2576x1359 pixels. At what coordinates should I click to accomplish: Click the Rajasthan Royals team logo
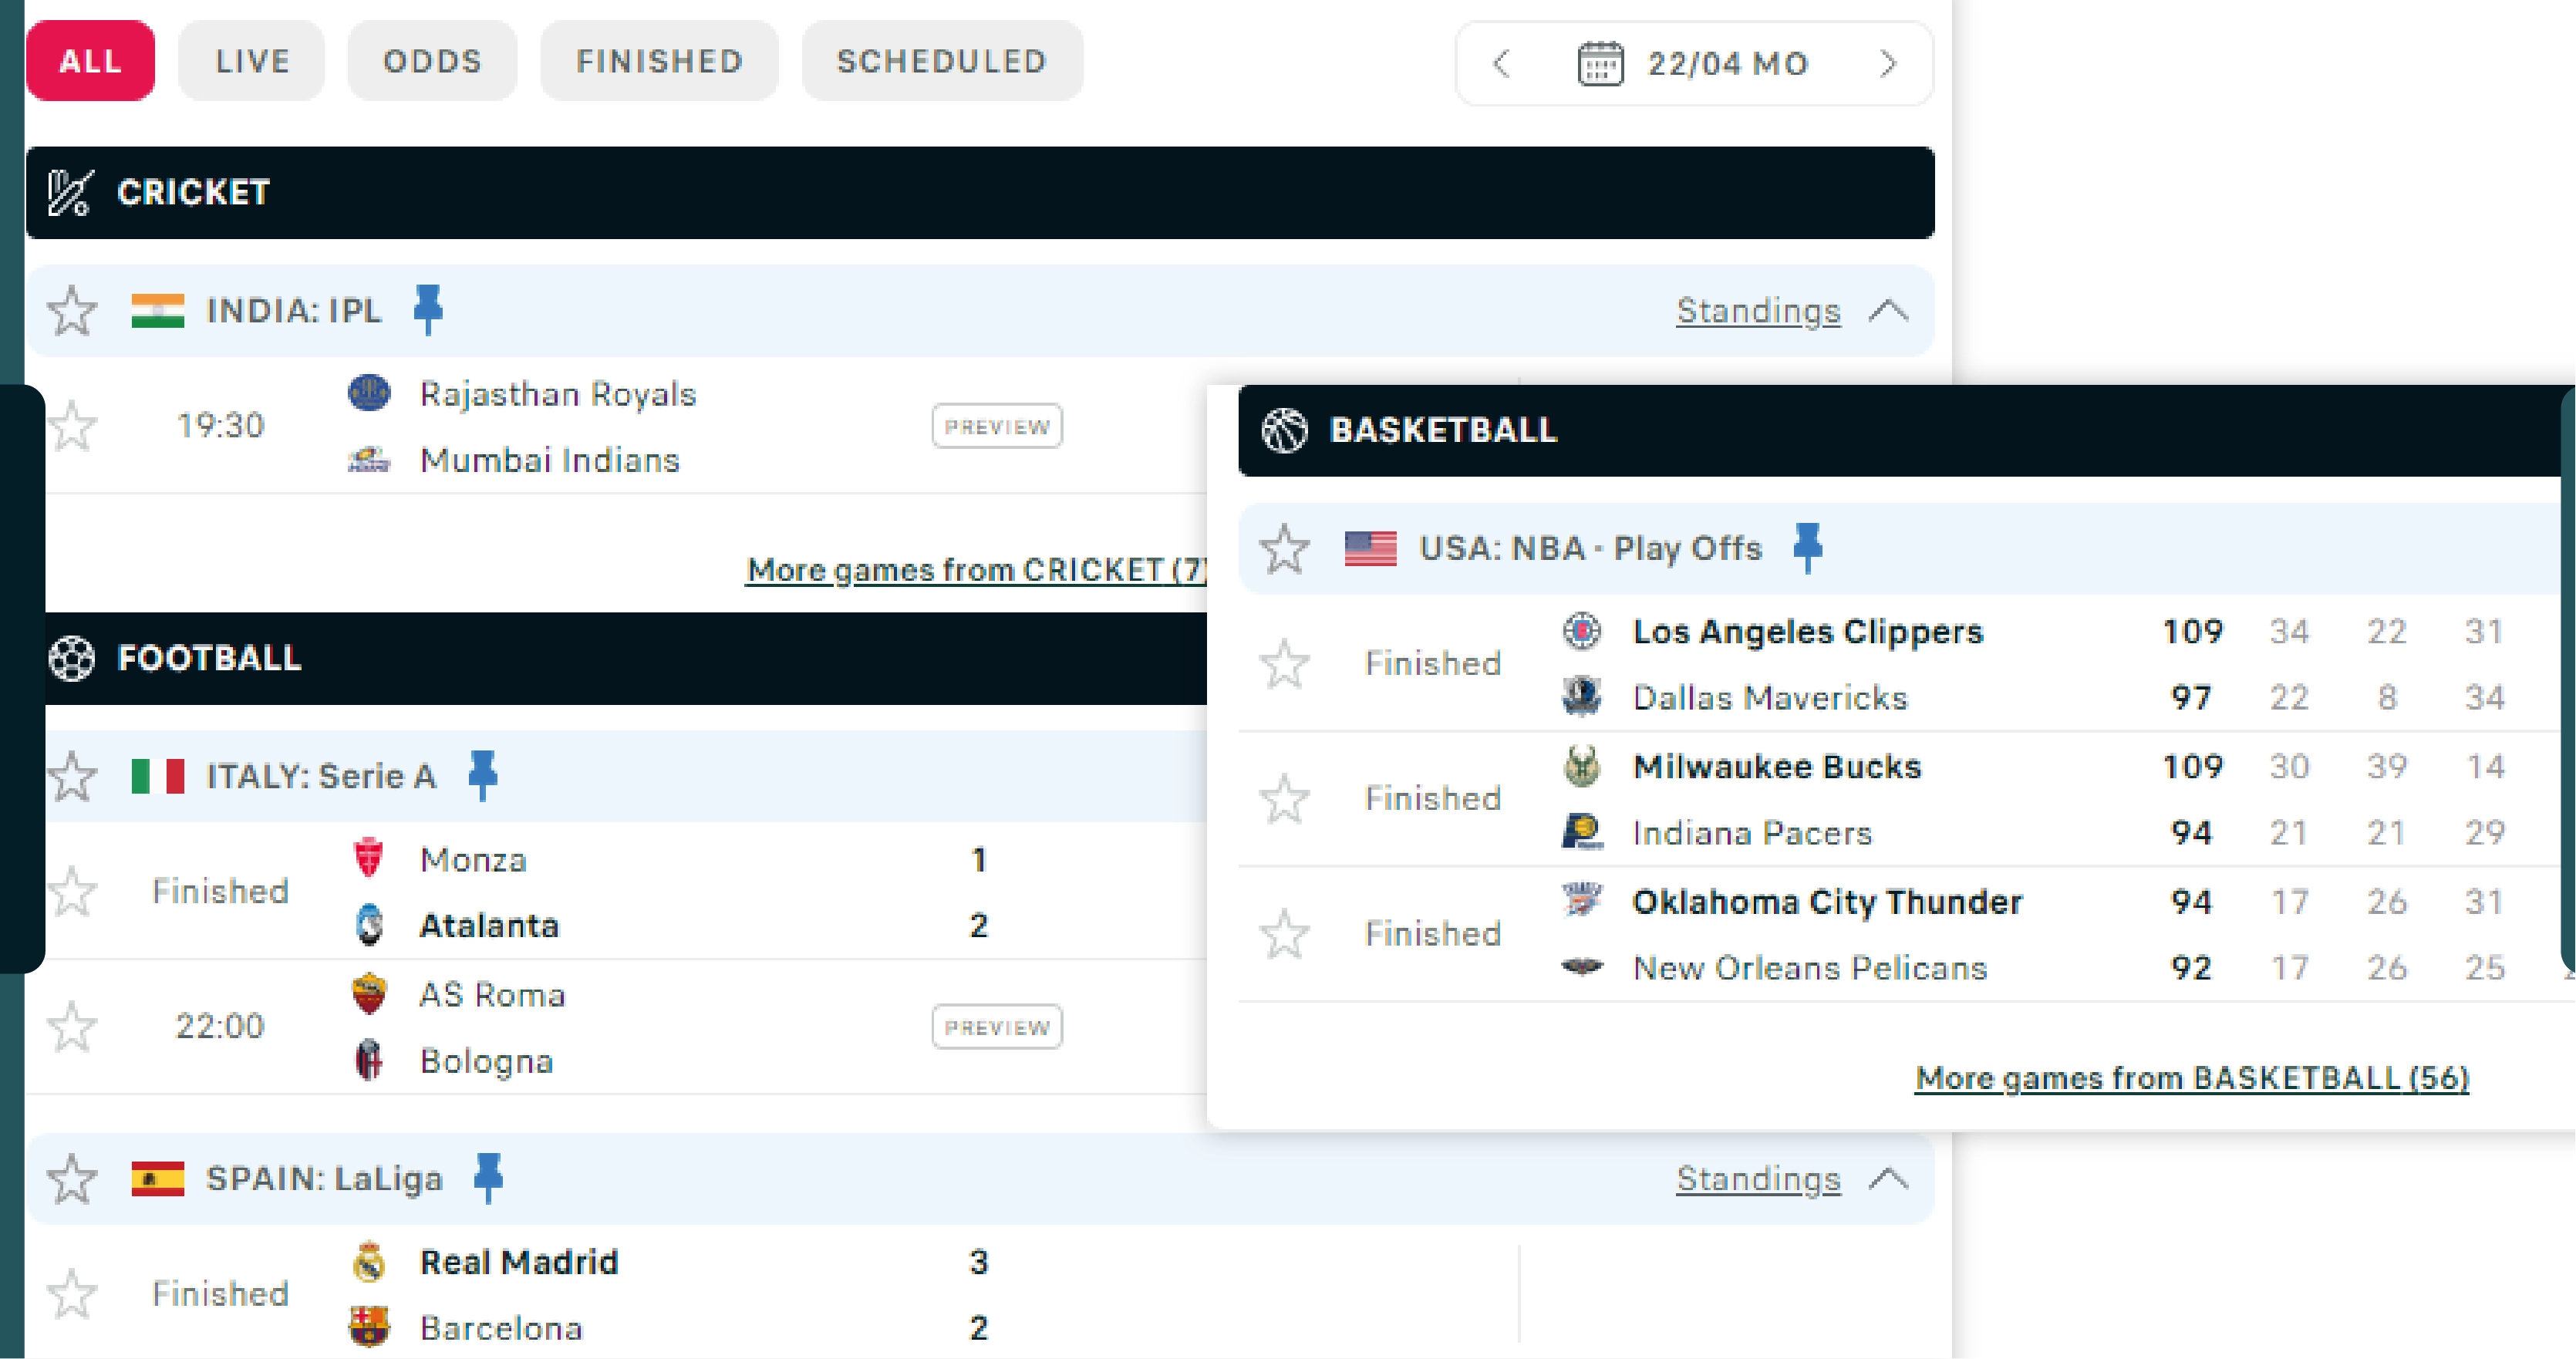(369, 393)
